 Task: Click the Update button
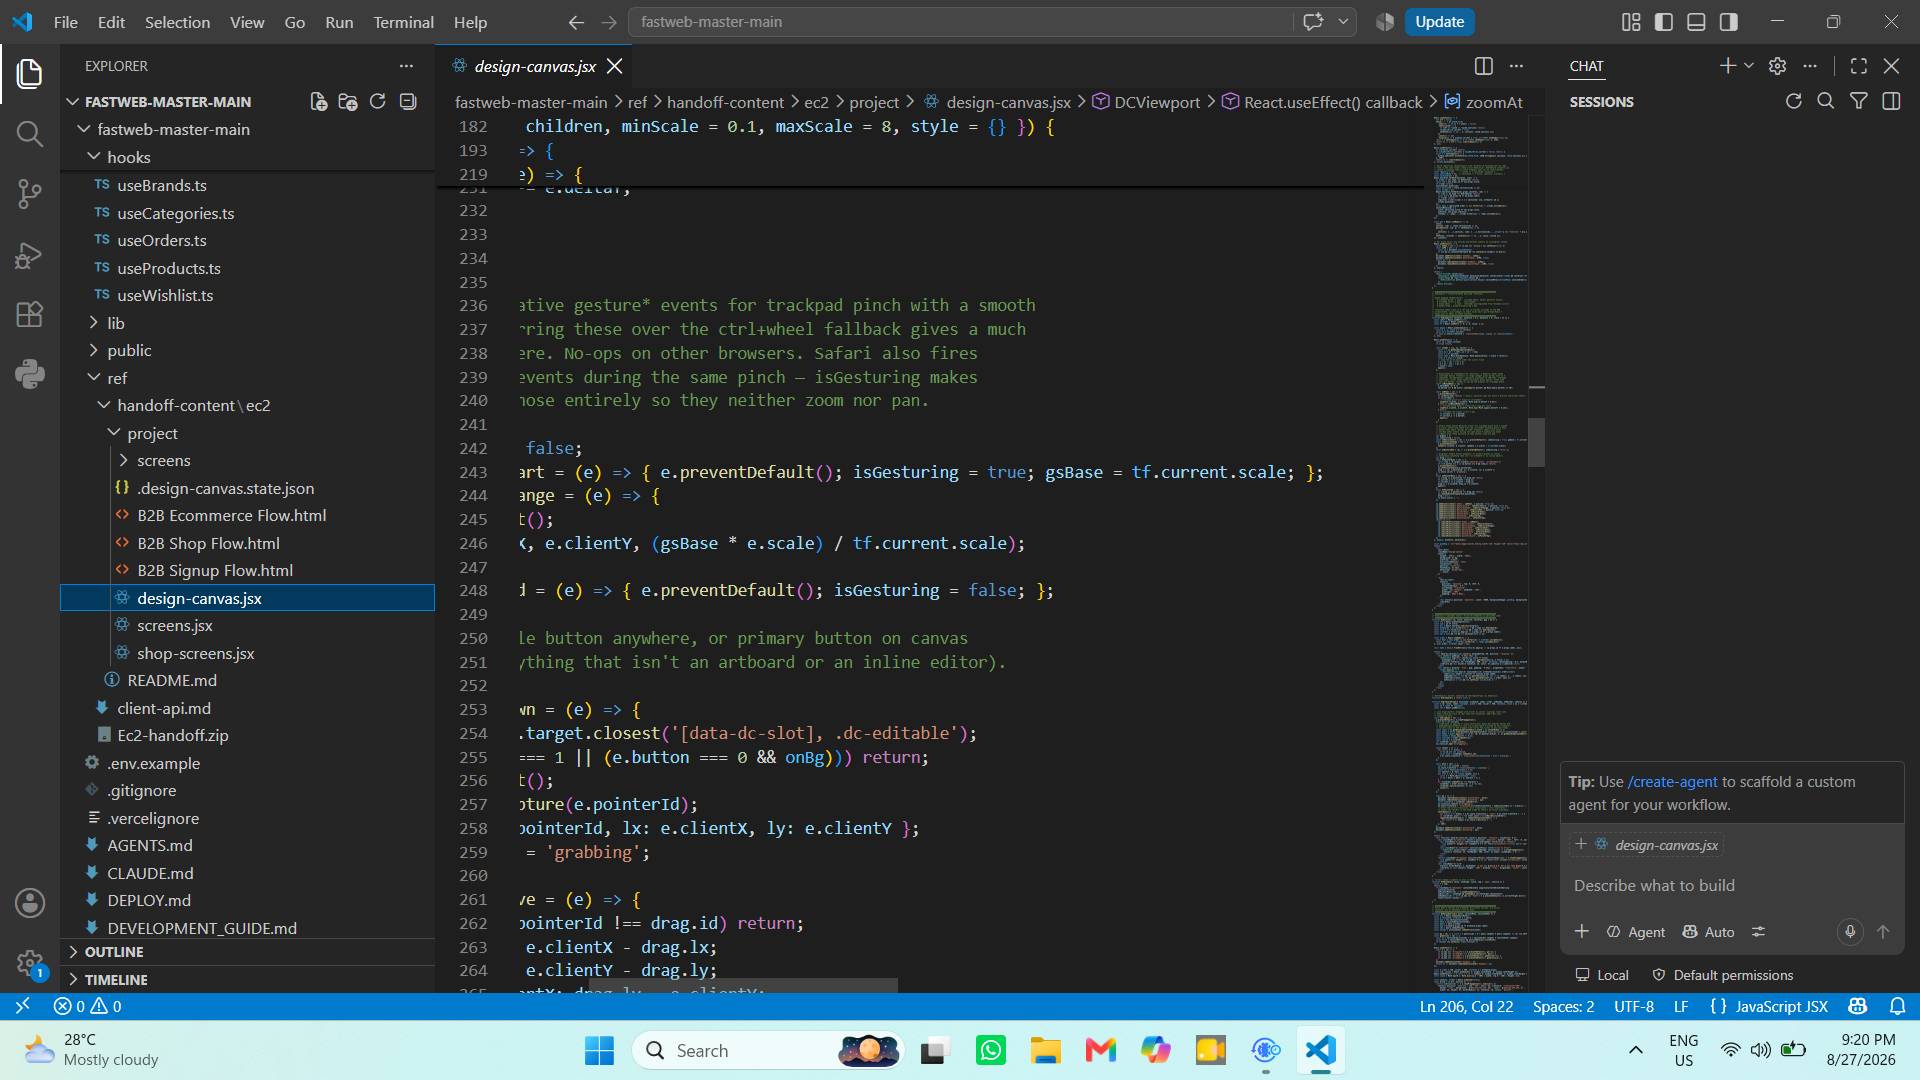(1439, 22)
